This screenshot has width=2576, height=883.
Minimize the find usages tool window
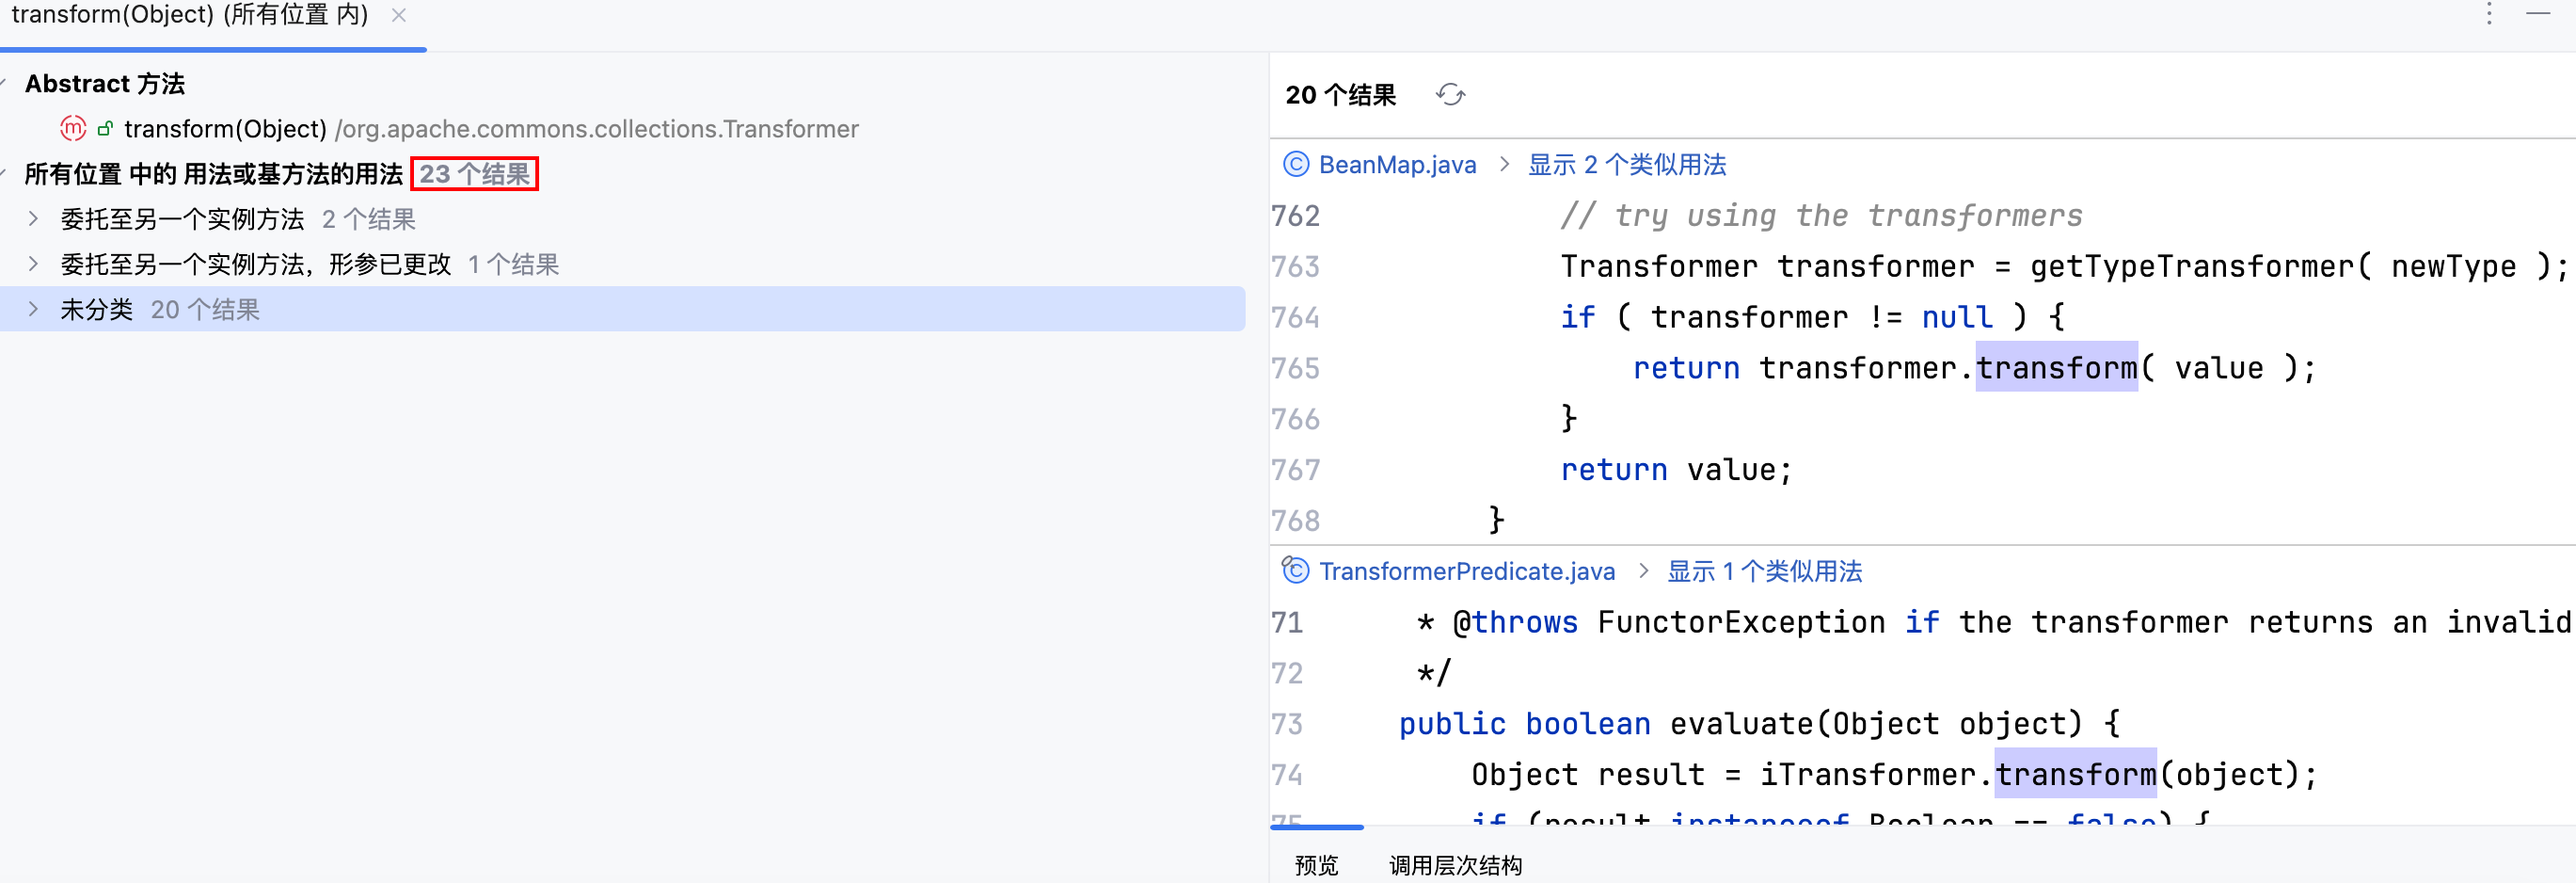point(2538,14)
